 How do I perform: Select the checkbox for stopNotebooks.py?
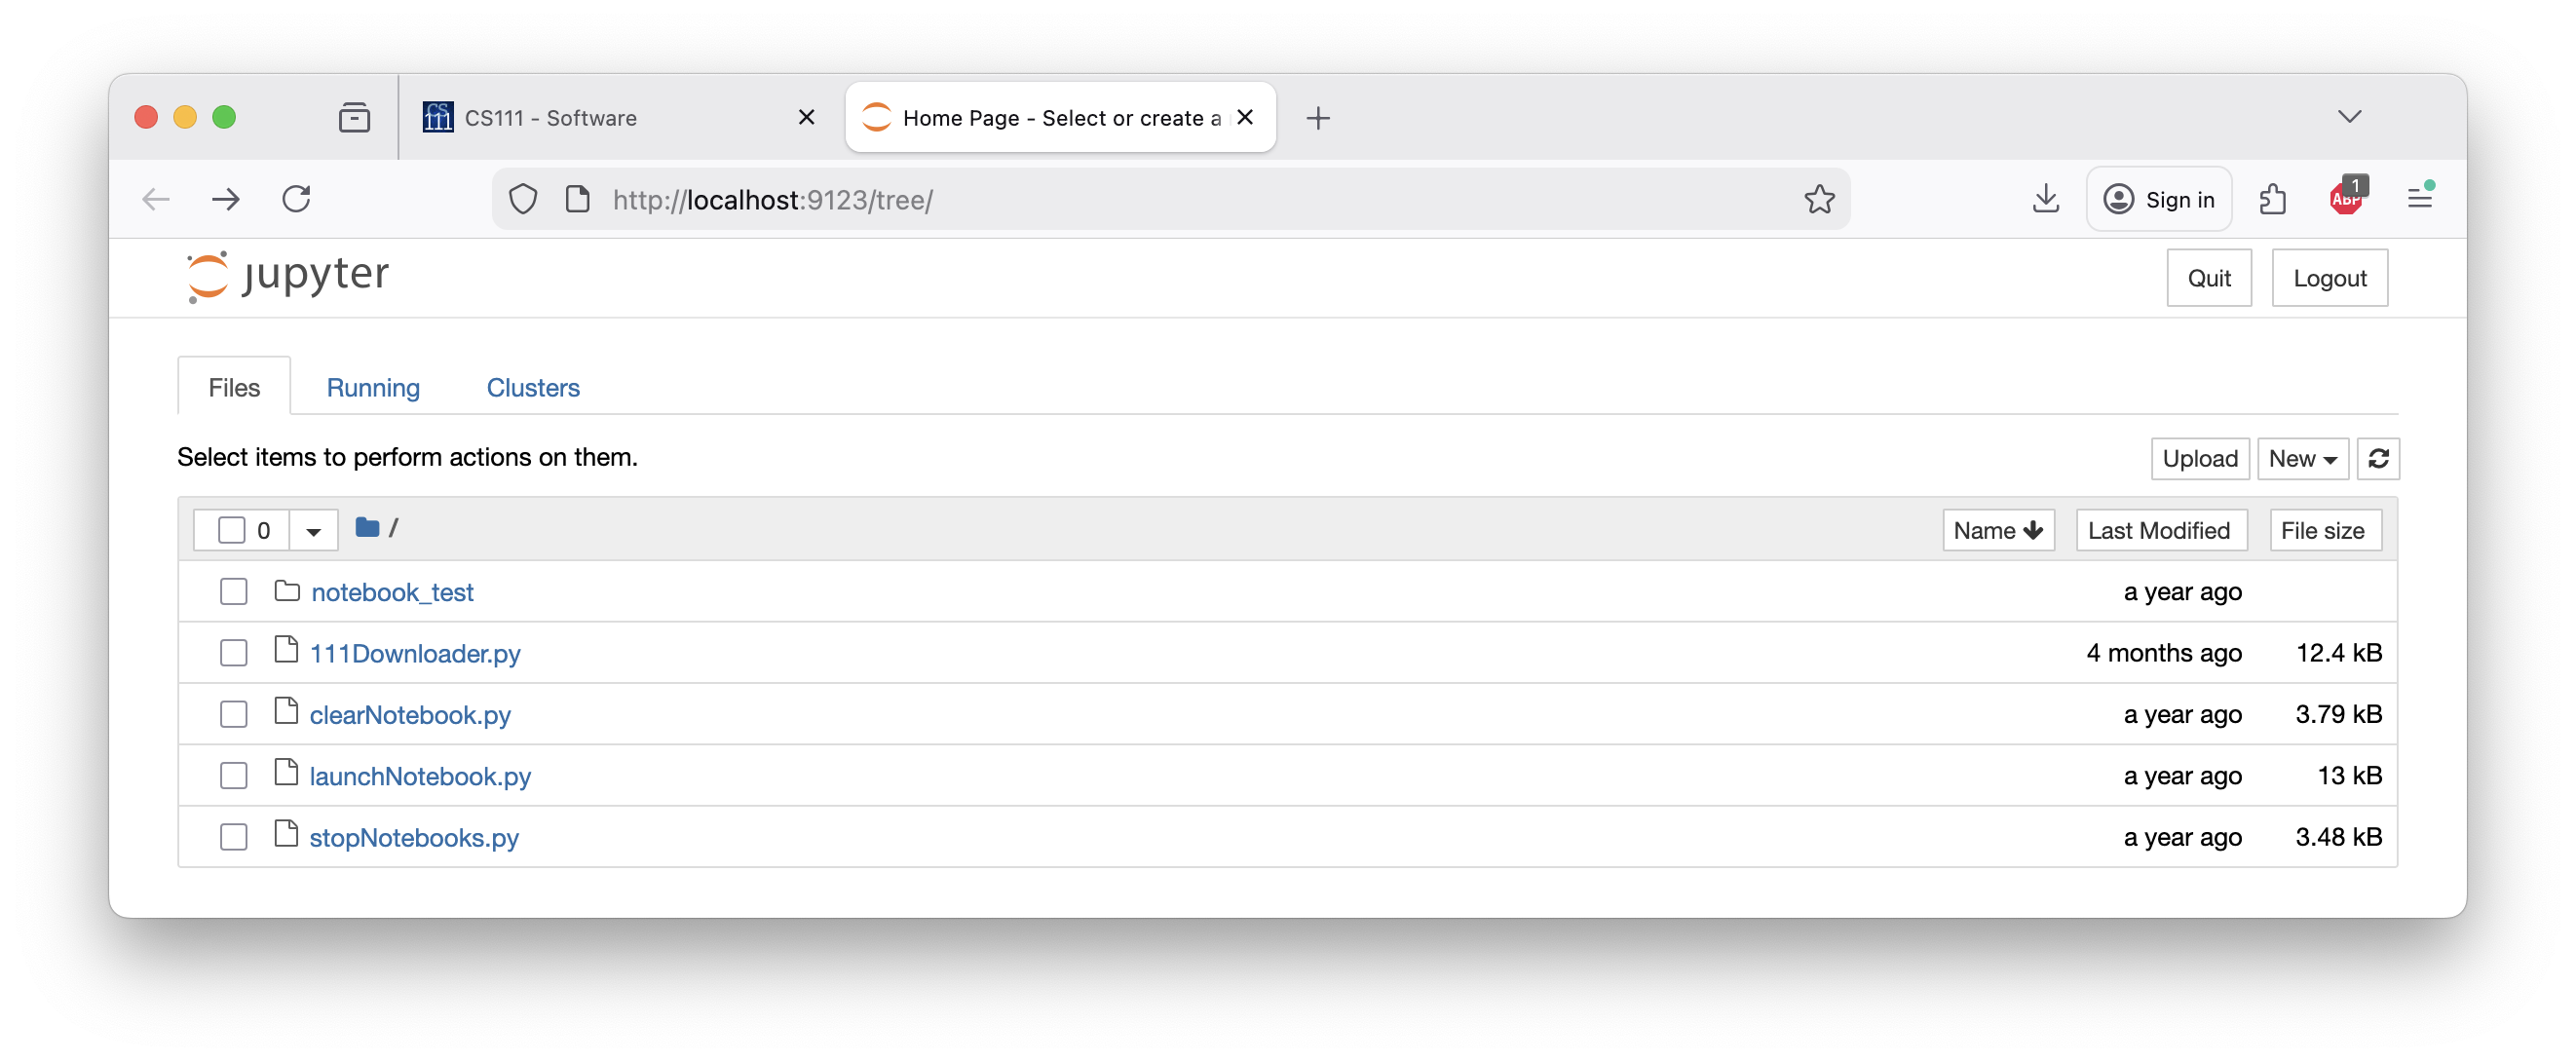pos(233,836)
